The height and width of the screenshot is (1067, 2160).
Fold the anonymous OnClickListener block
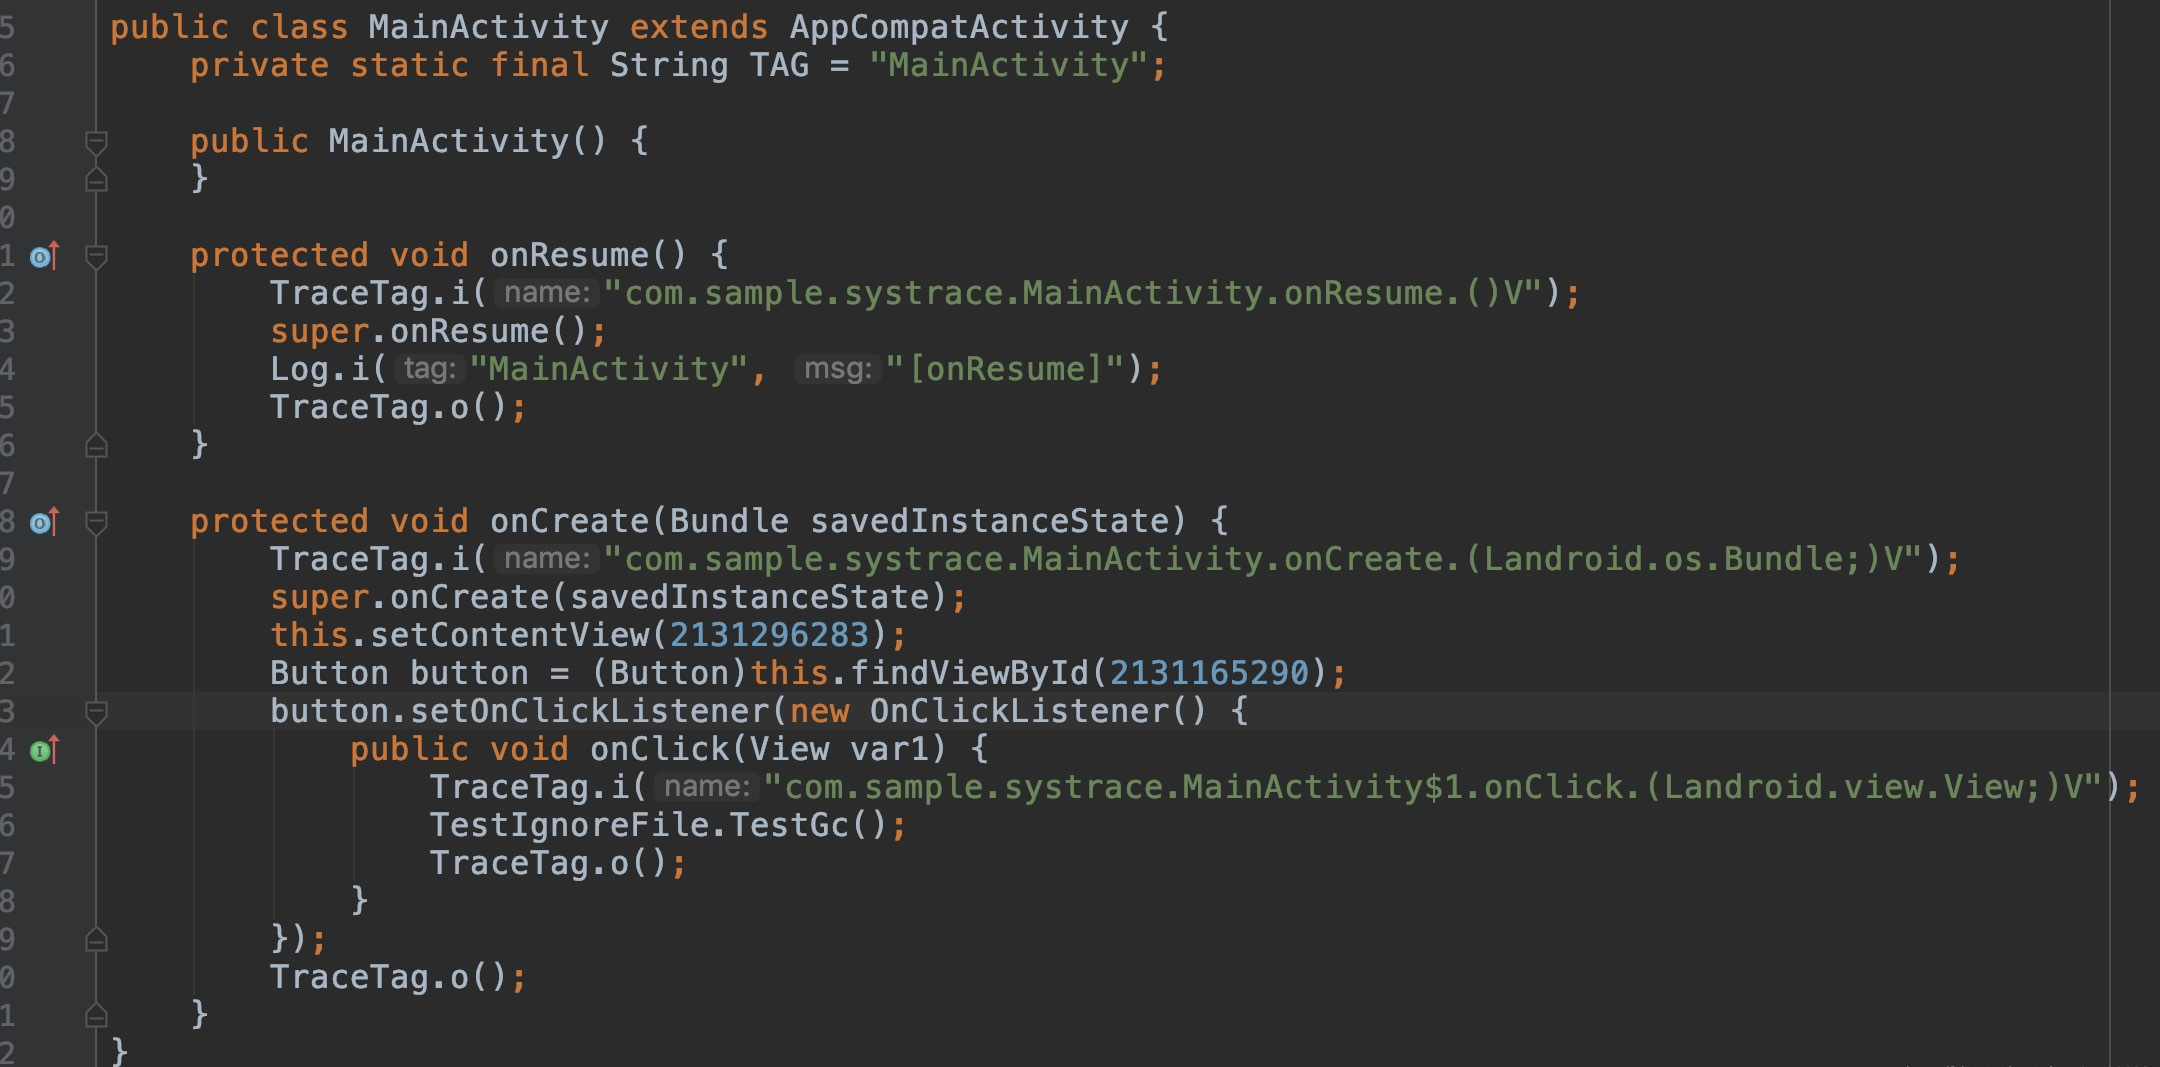tap(96, 713)
